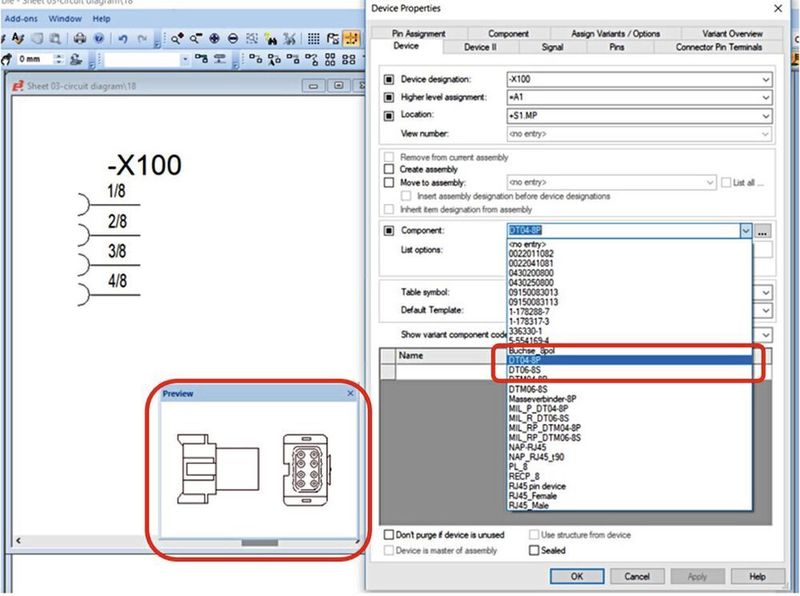Toggle the dotted grid display icon
Image resolution: width=800 pixels, height=596 pixels.
(x=313, y=38)
